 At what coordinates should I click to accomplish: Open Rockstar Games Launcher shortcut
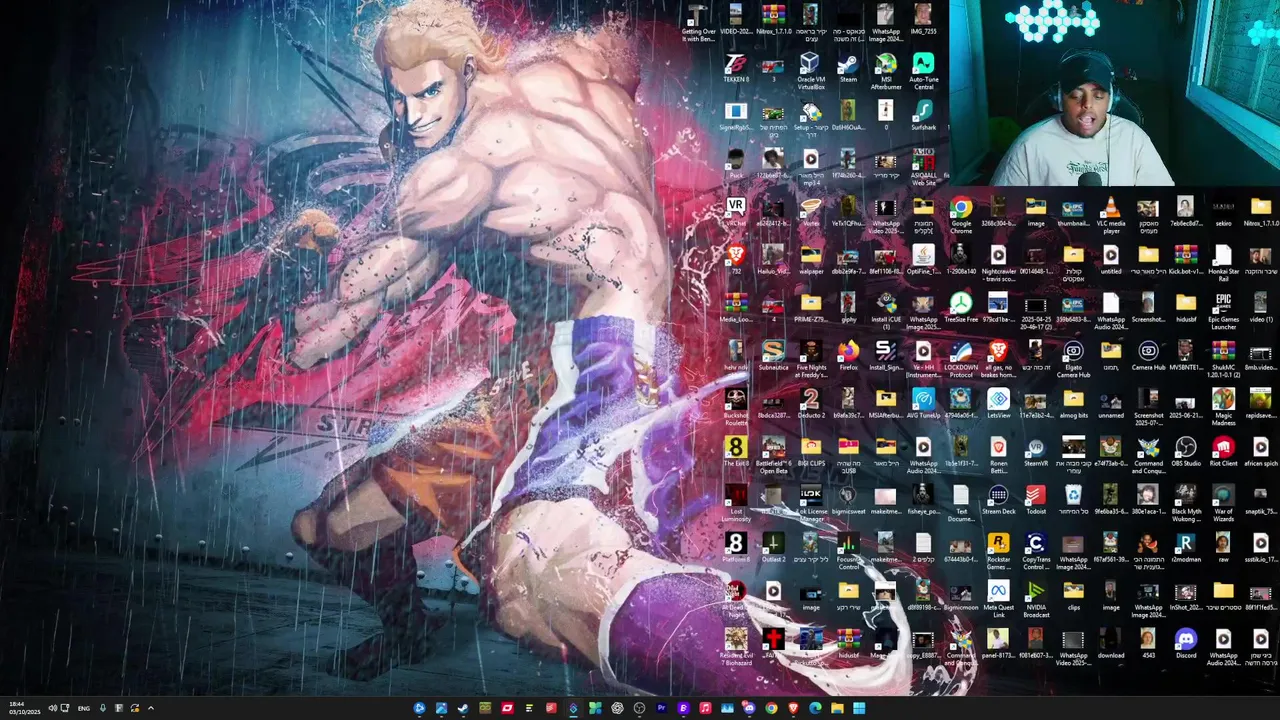tap(998, 551)
